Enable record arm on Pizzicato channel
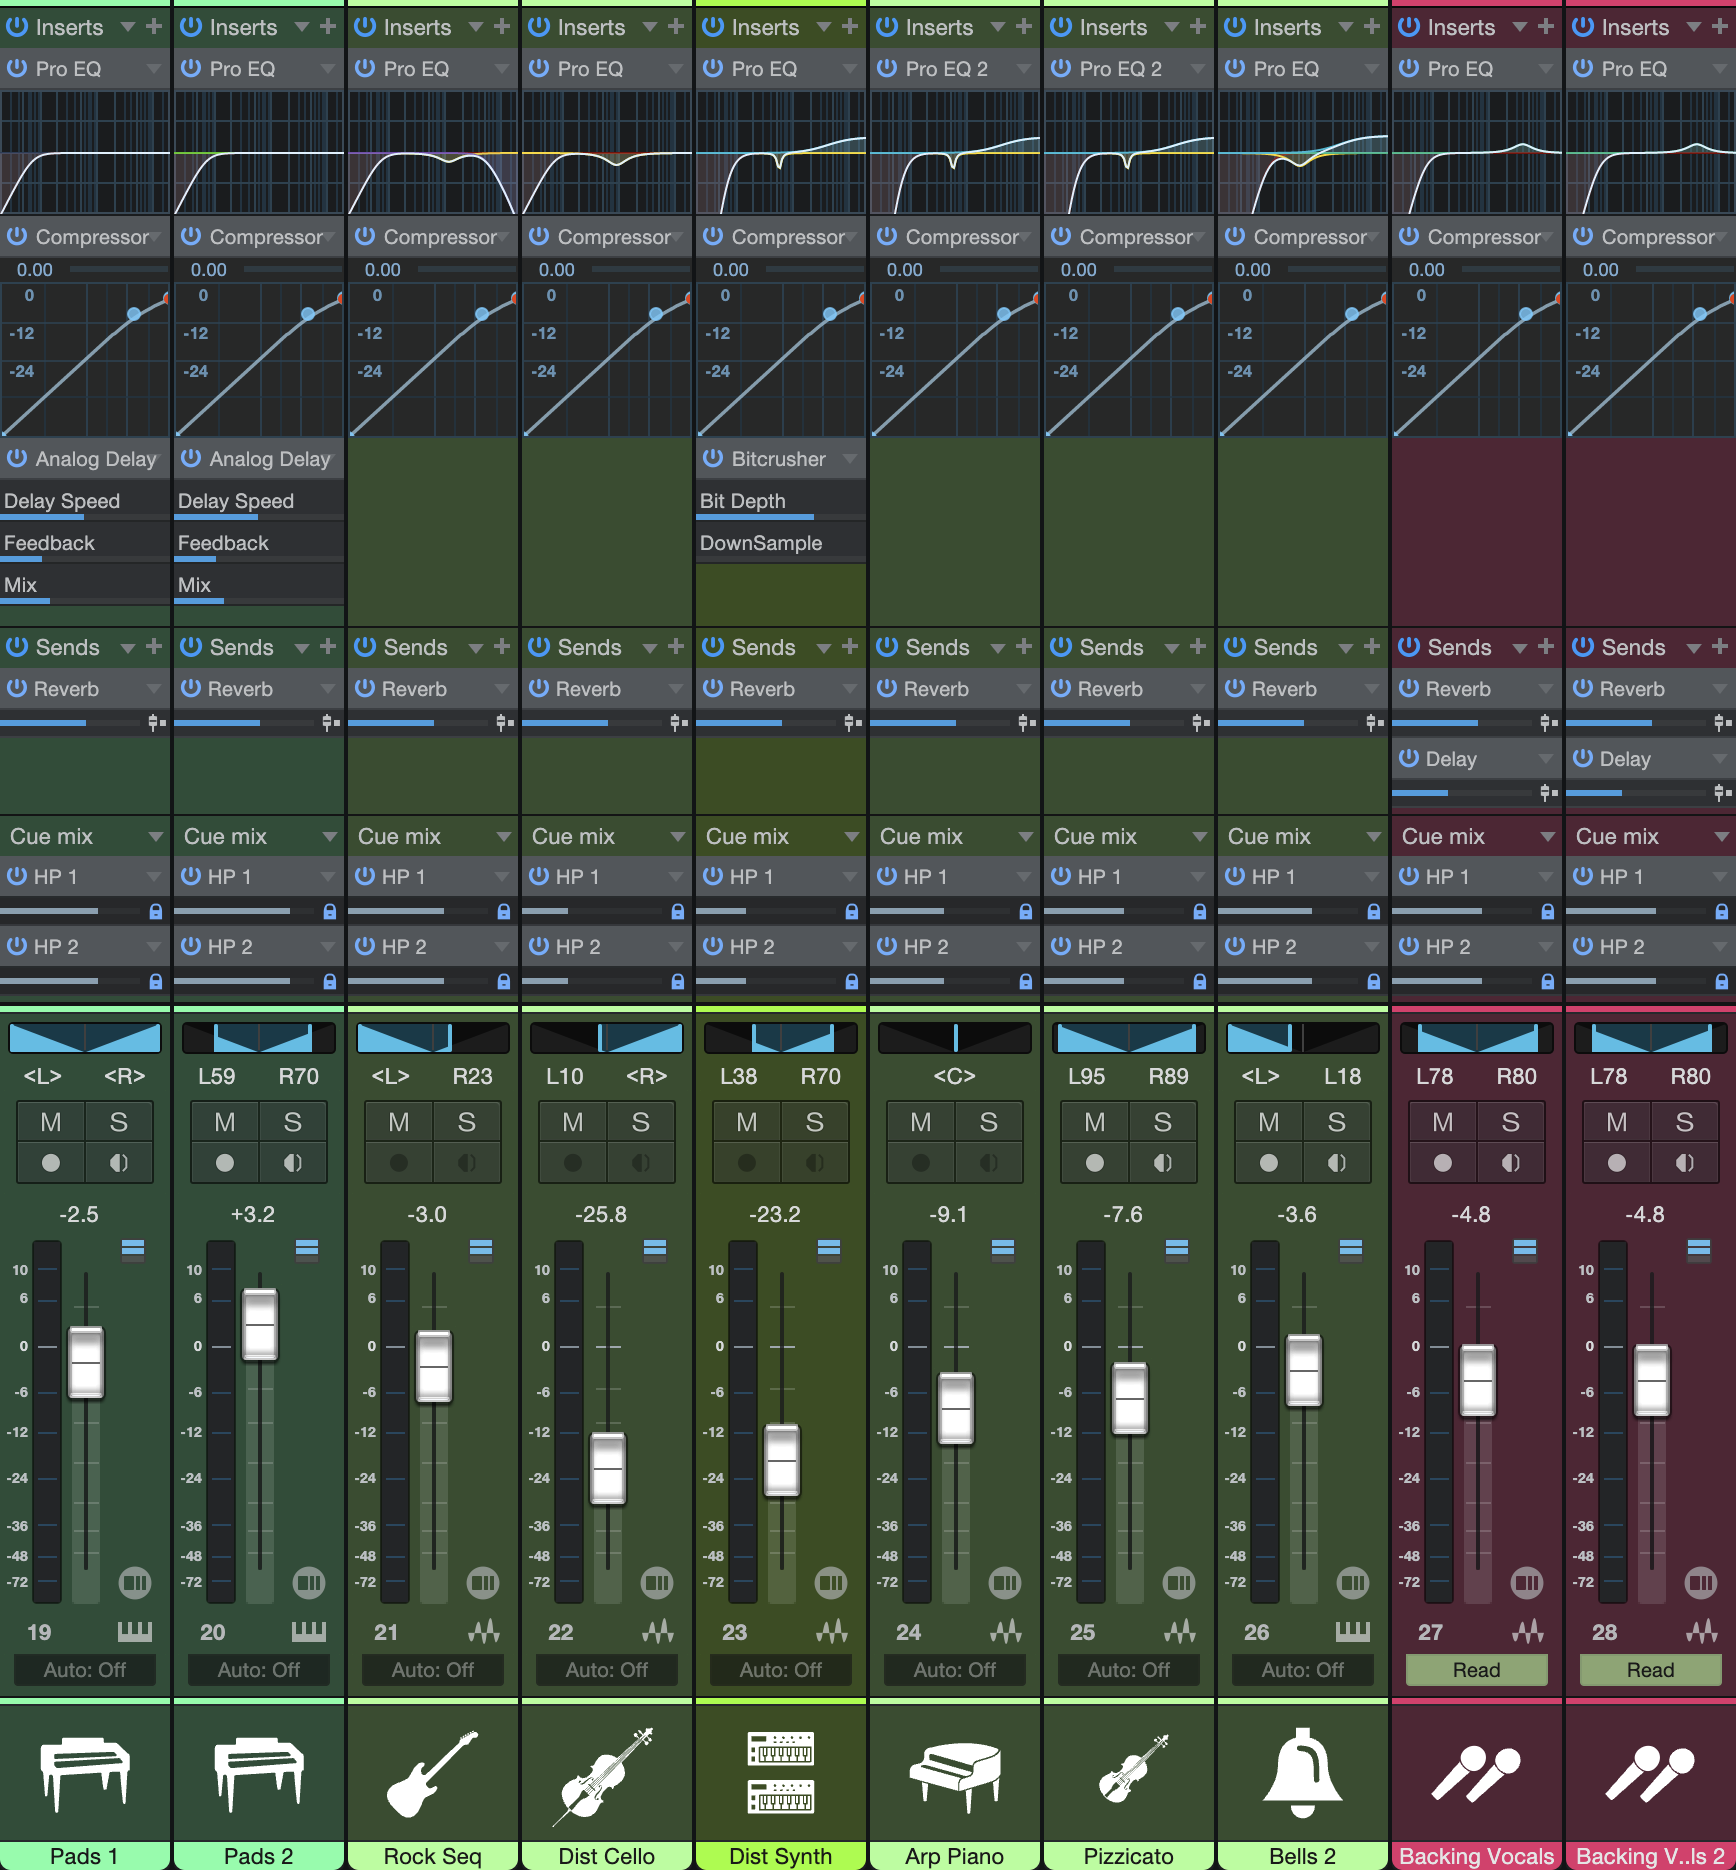Viewport: 1736px width, 1870px height. point(1095,1163)
